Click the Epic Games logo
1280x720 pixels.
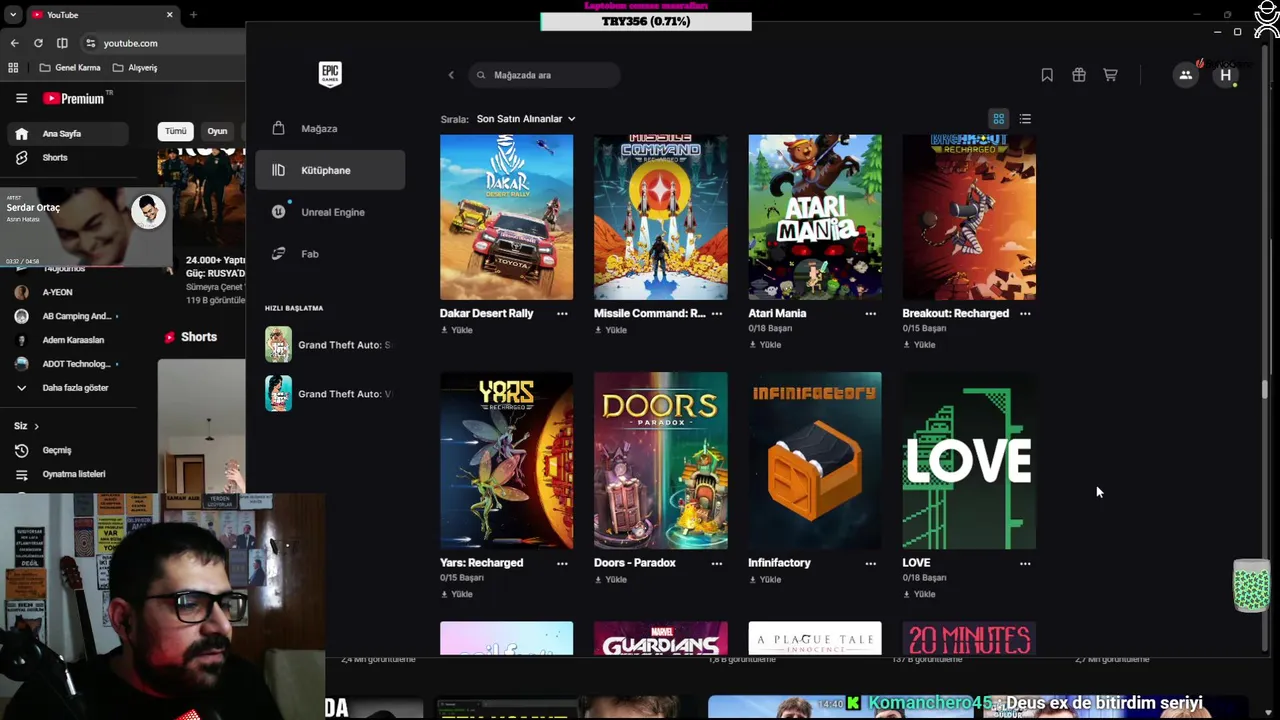click(x=330, y=74)
